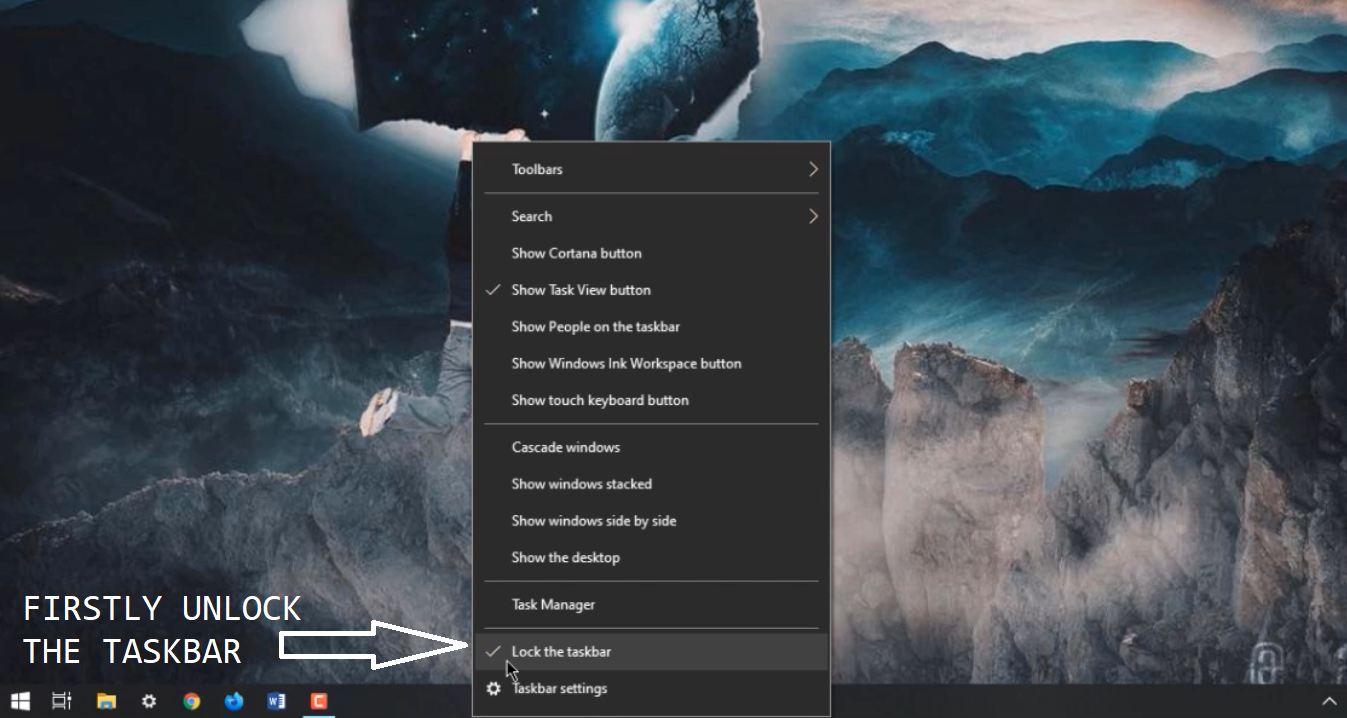Screen dimensions: 1347x718
Task: Launch File Explorer from the taskbar
Action: 106,701
